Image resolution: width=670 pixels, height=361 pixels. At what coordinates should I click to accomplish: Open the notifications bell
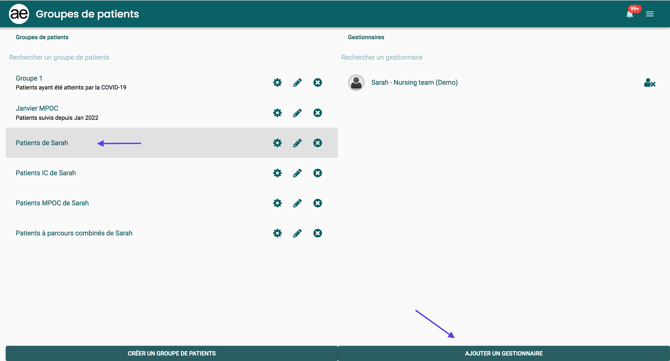630,14
